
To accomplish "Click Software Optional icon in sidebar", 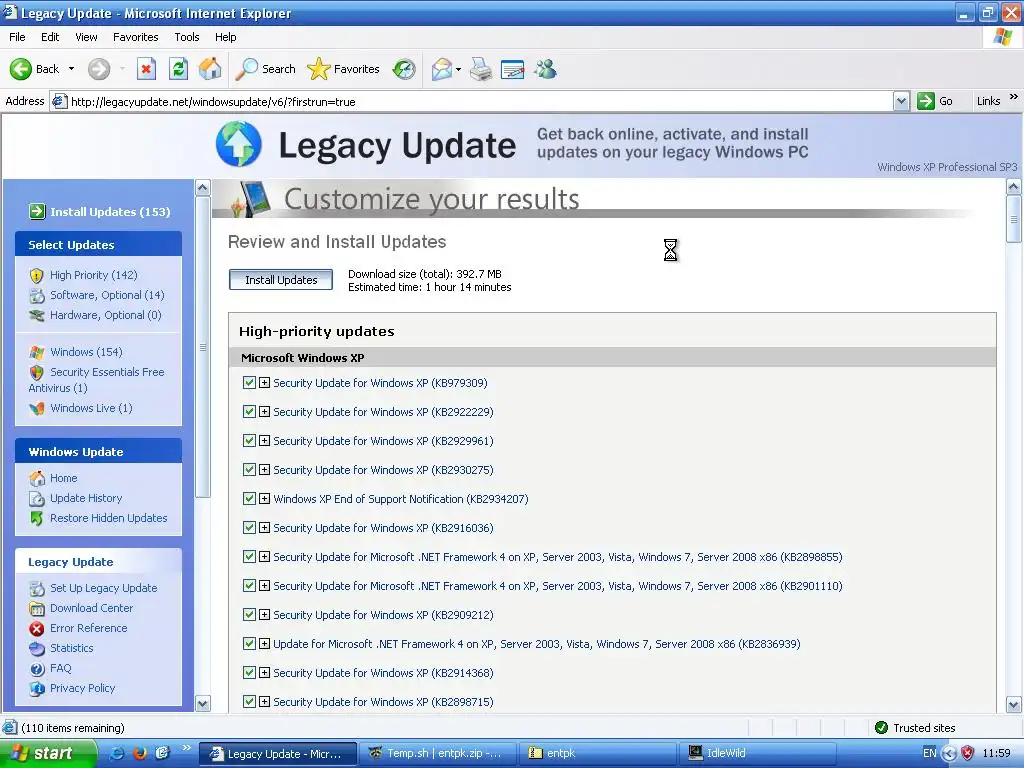I will [37, 295].
